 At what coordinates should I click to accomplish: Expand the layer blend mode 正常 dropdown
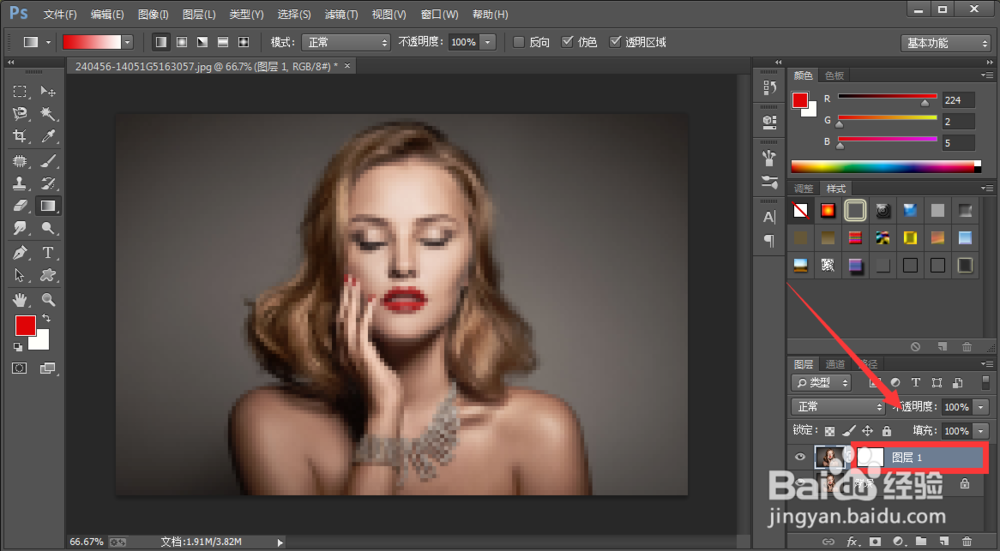pos(837,407)
